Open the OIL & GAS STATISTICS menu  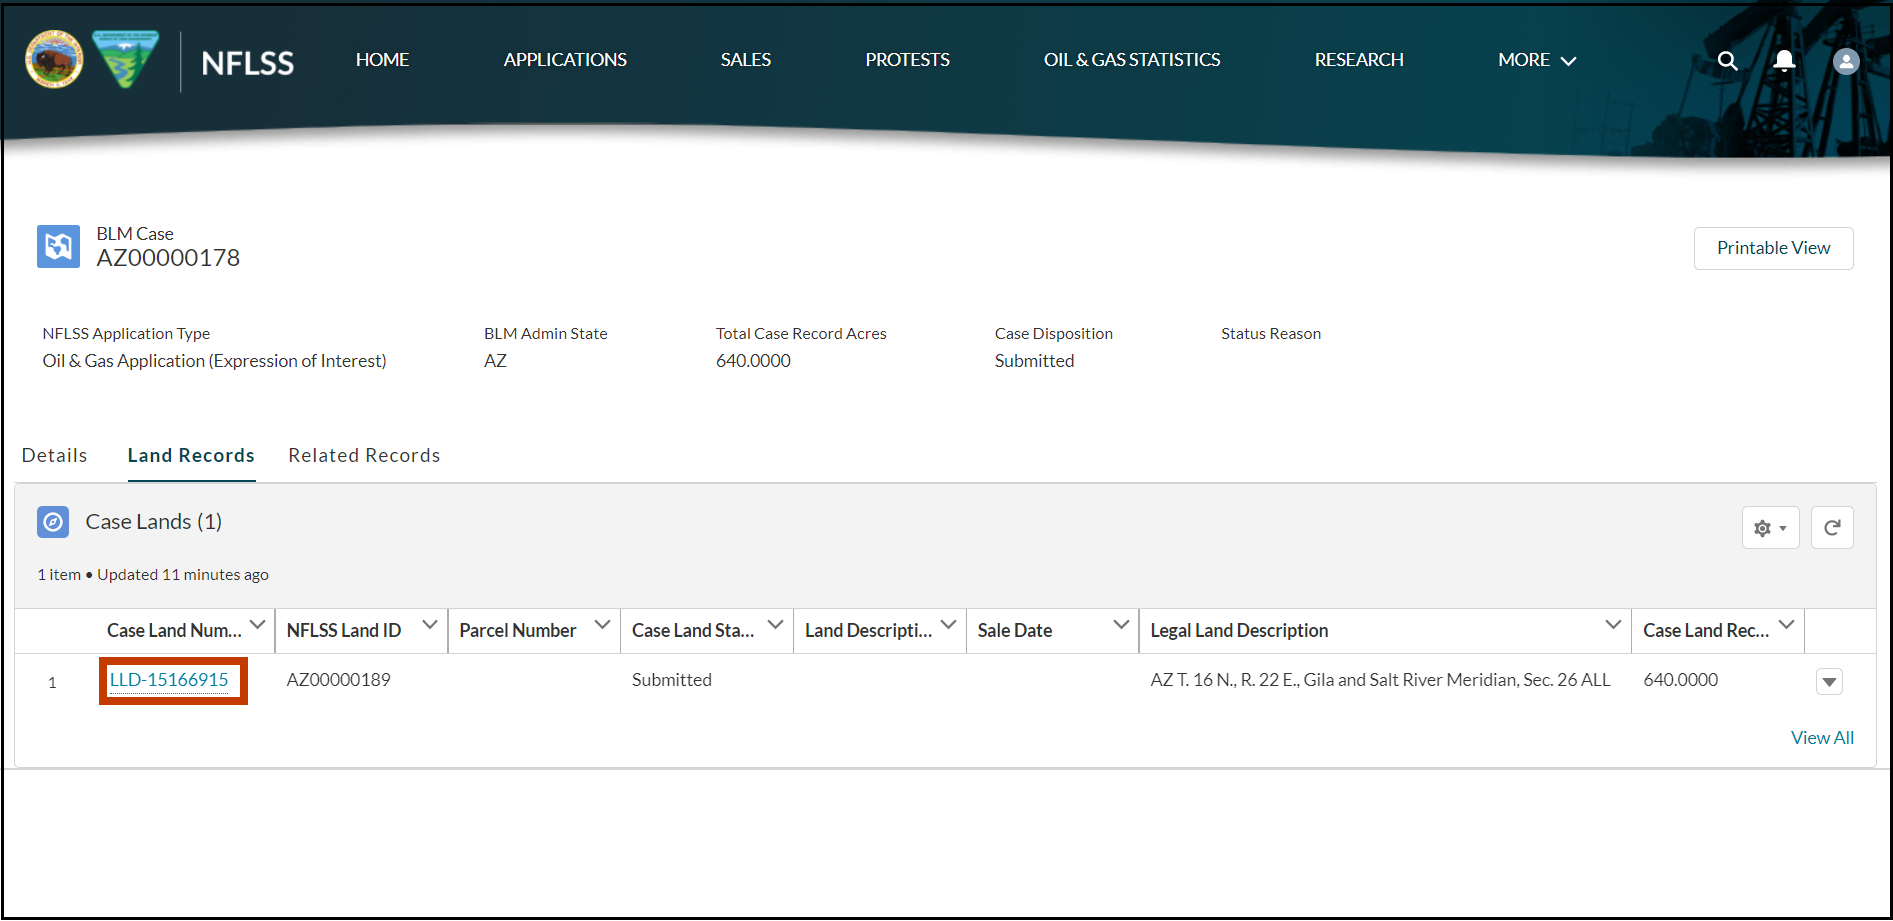pos(1131,60)
